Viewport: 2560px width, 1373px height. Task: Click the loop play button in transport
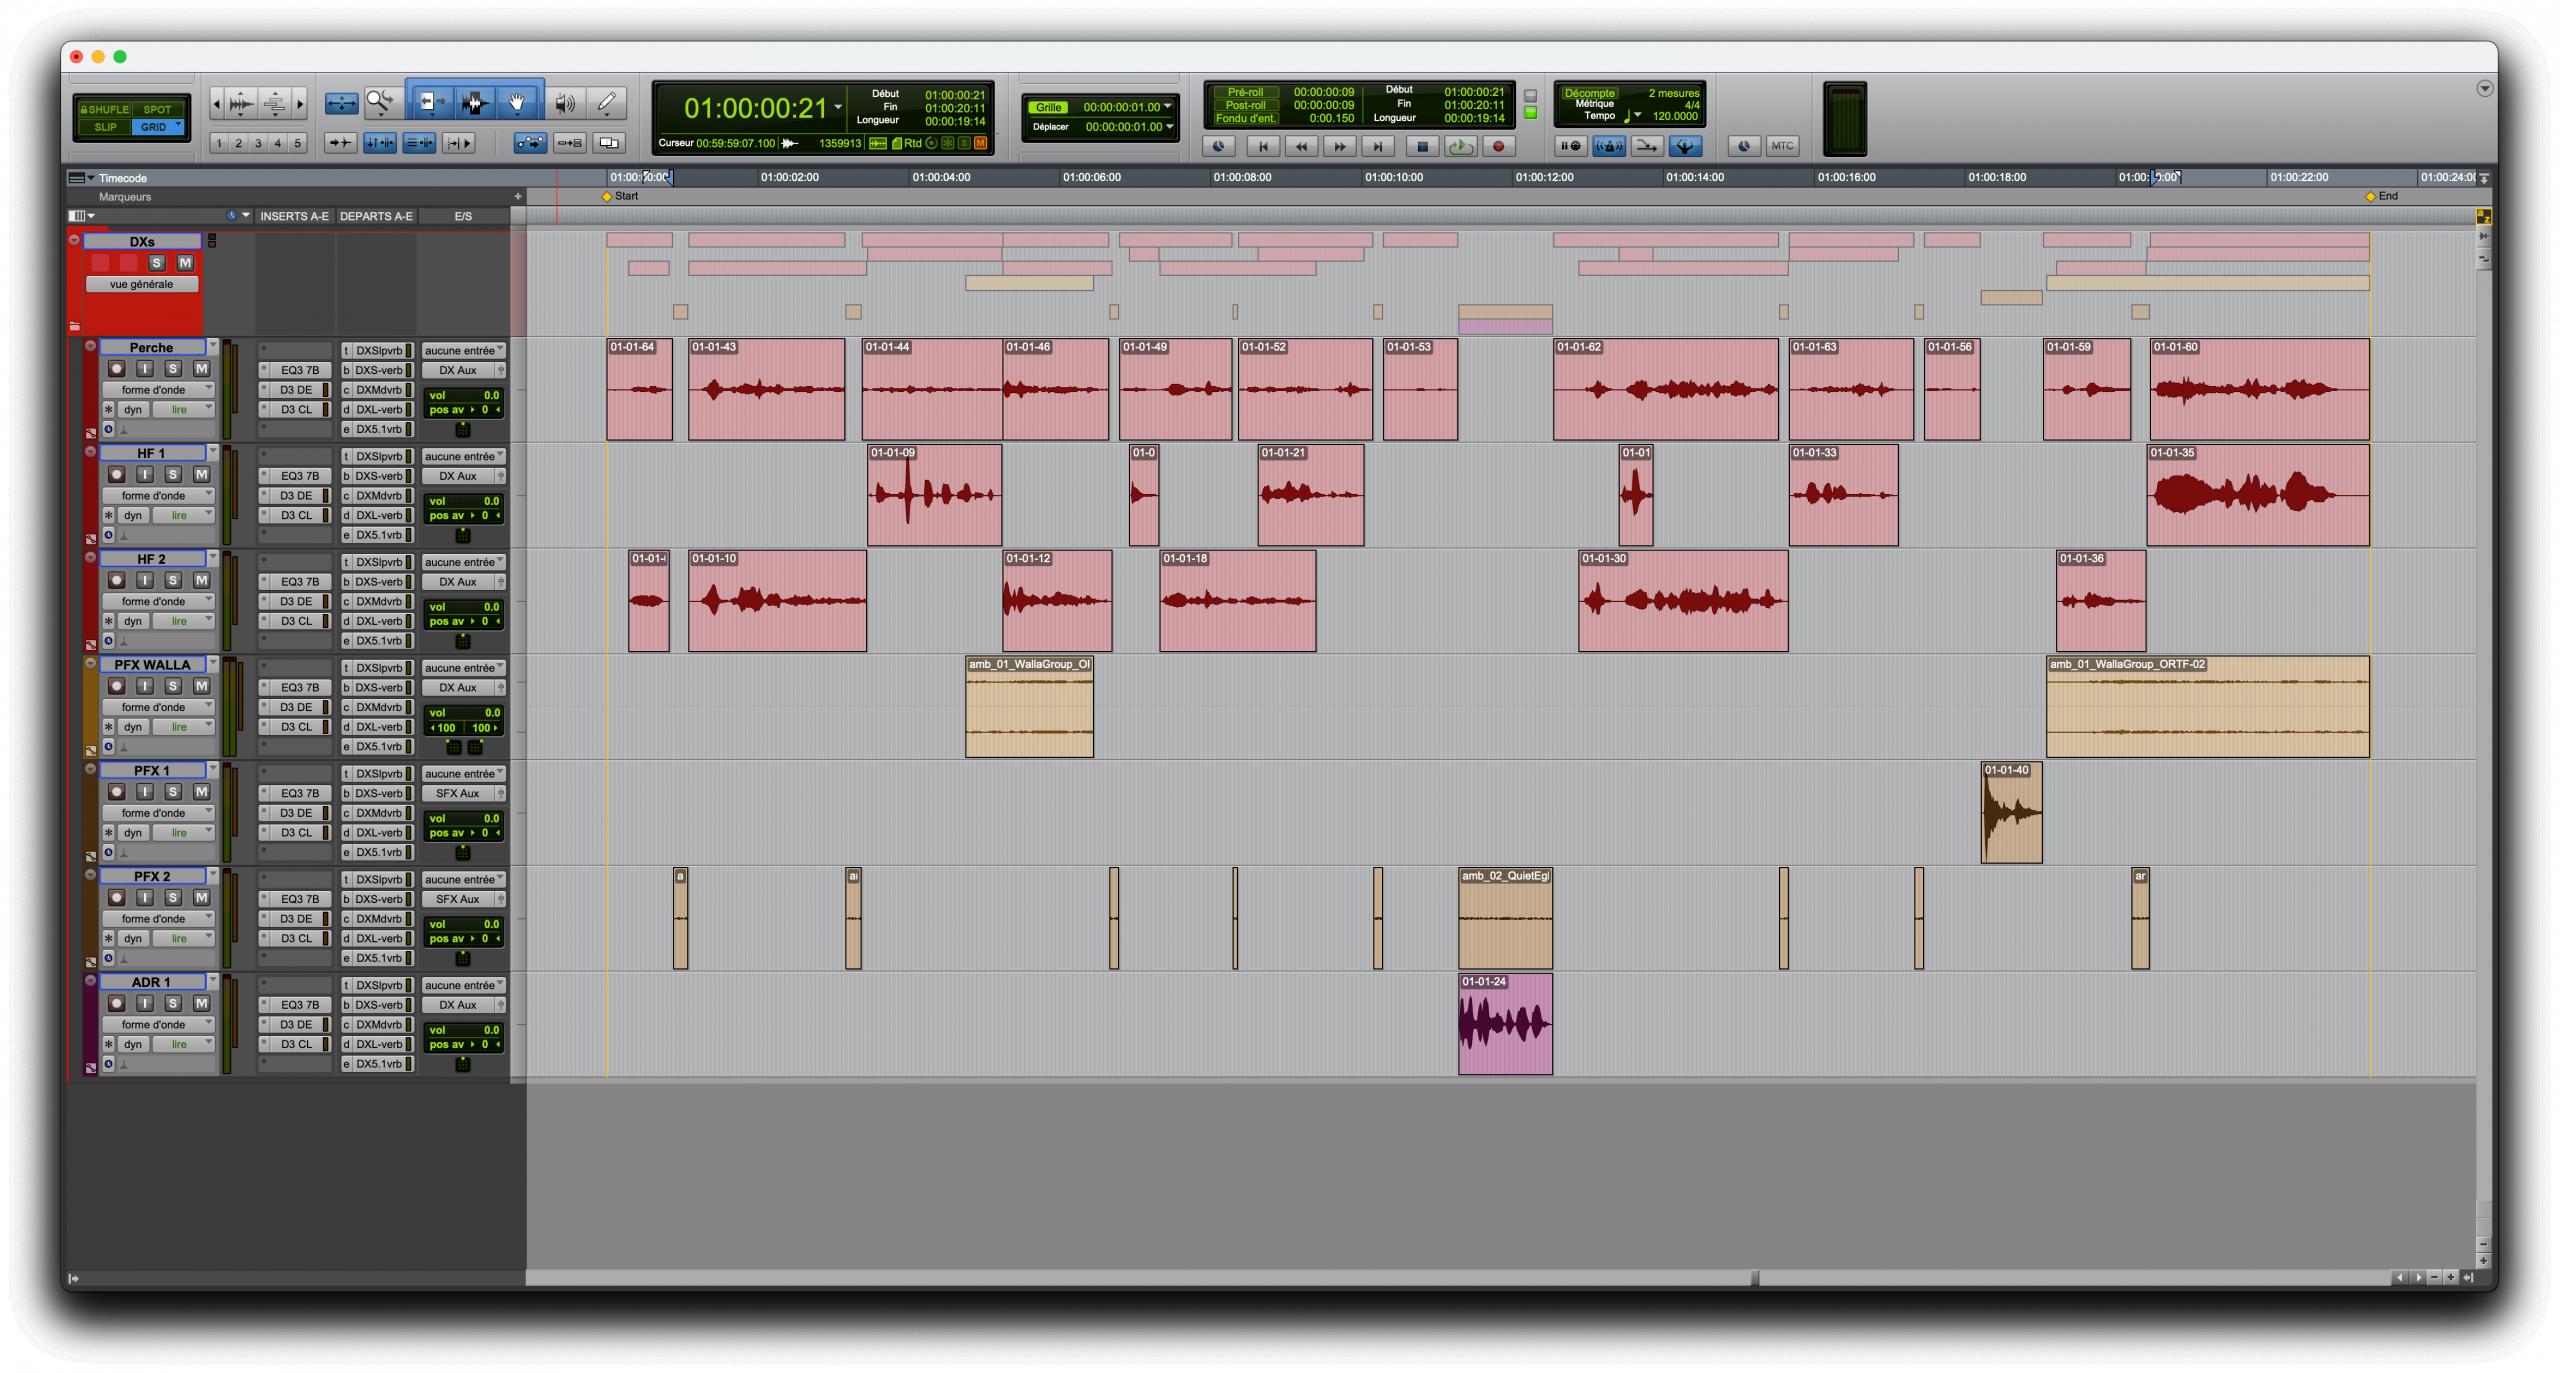point(1460,146)
